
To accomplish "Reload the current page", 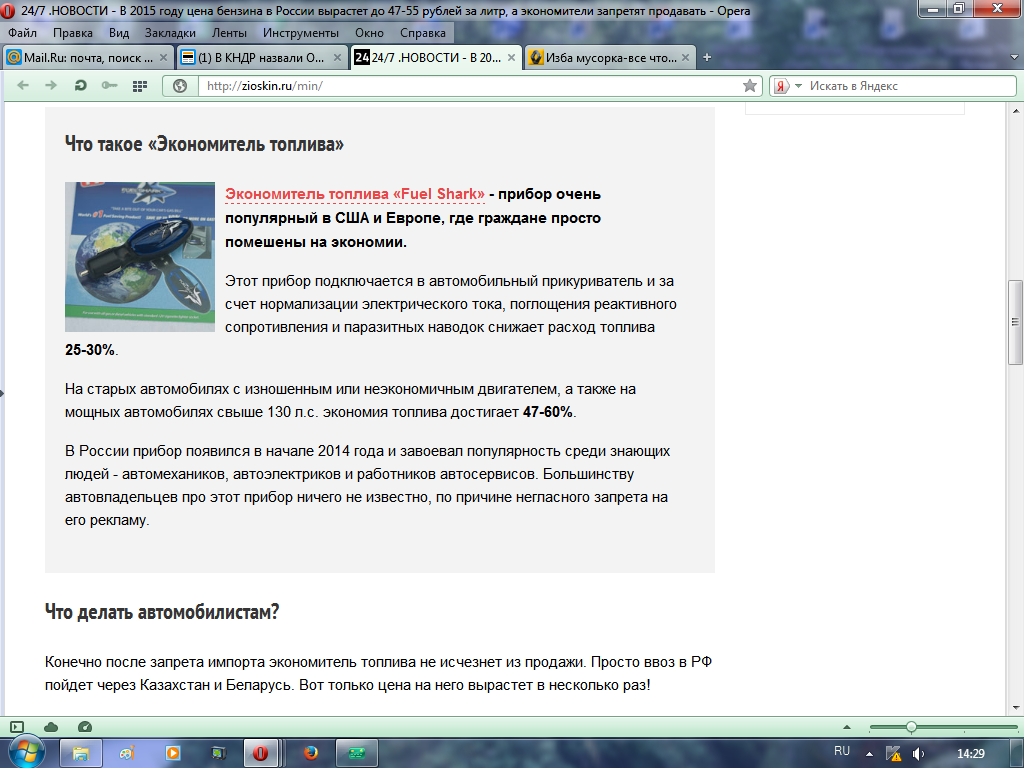I will click(x=80, y=86).
